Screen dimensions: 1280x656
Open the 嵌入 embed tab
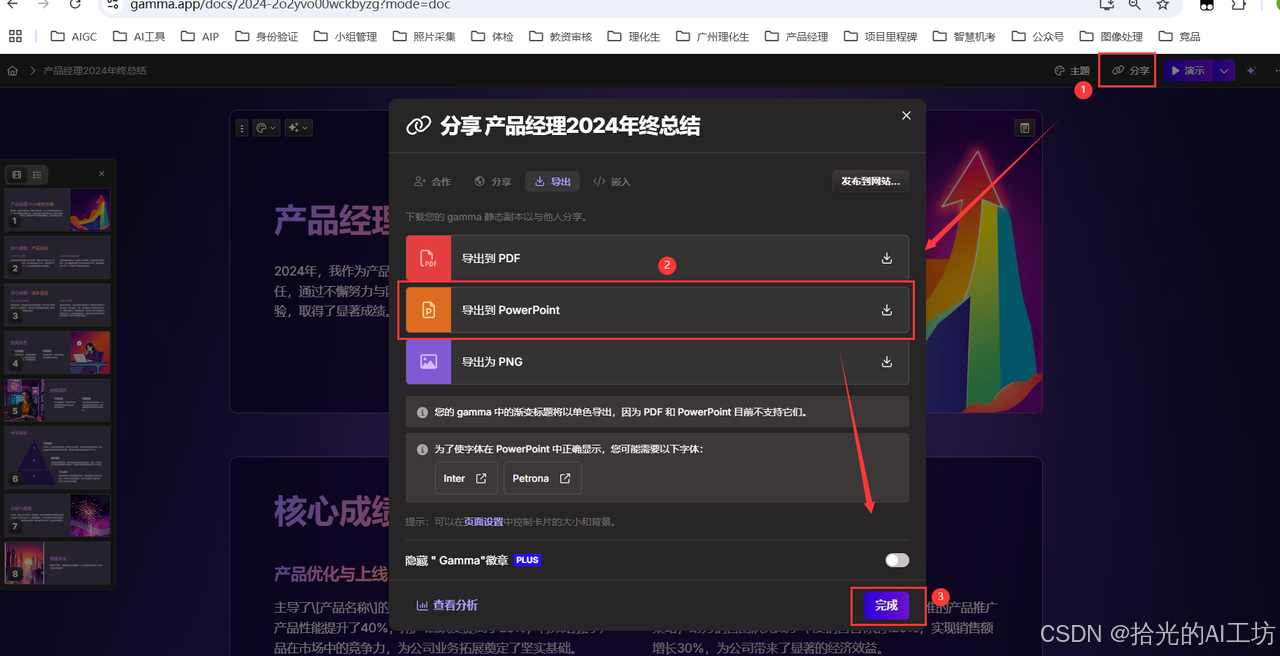612,182
